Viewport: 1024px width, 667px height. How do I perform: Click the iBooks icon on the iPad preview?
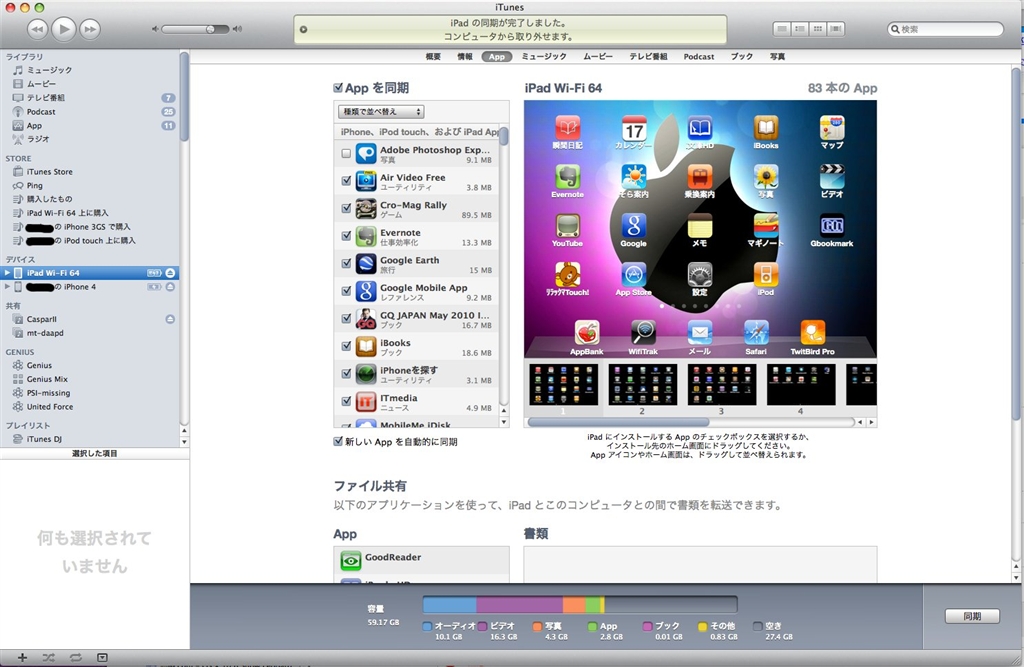click(x=765, y=129)
